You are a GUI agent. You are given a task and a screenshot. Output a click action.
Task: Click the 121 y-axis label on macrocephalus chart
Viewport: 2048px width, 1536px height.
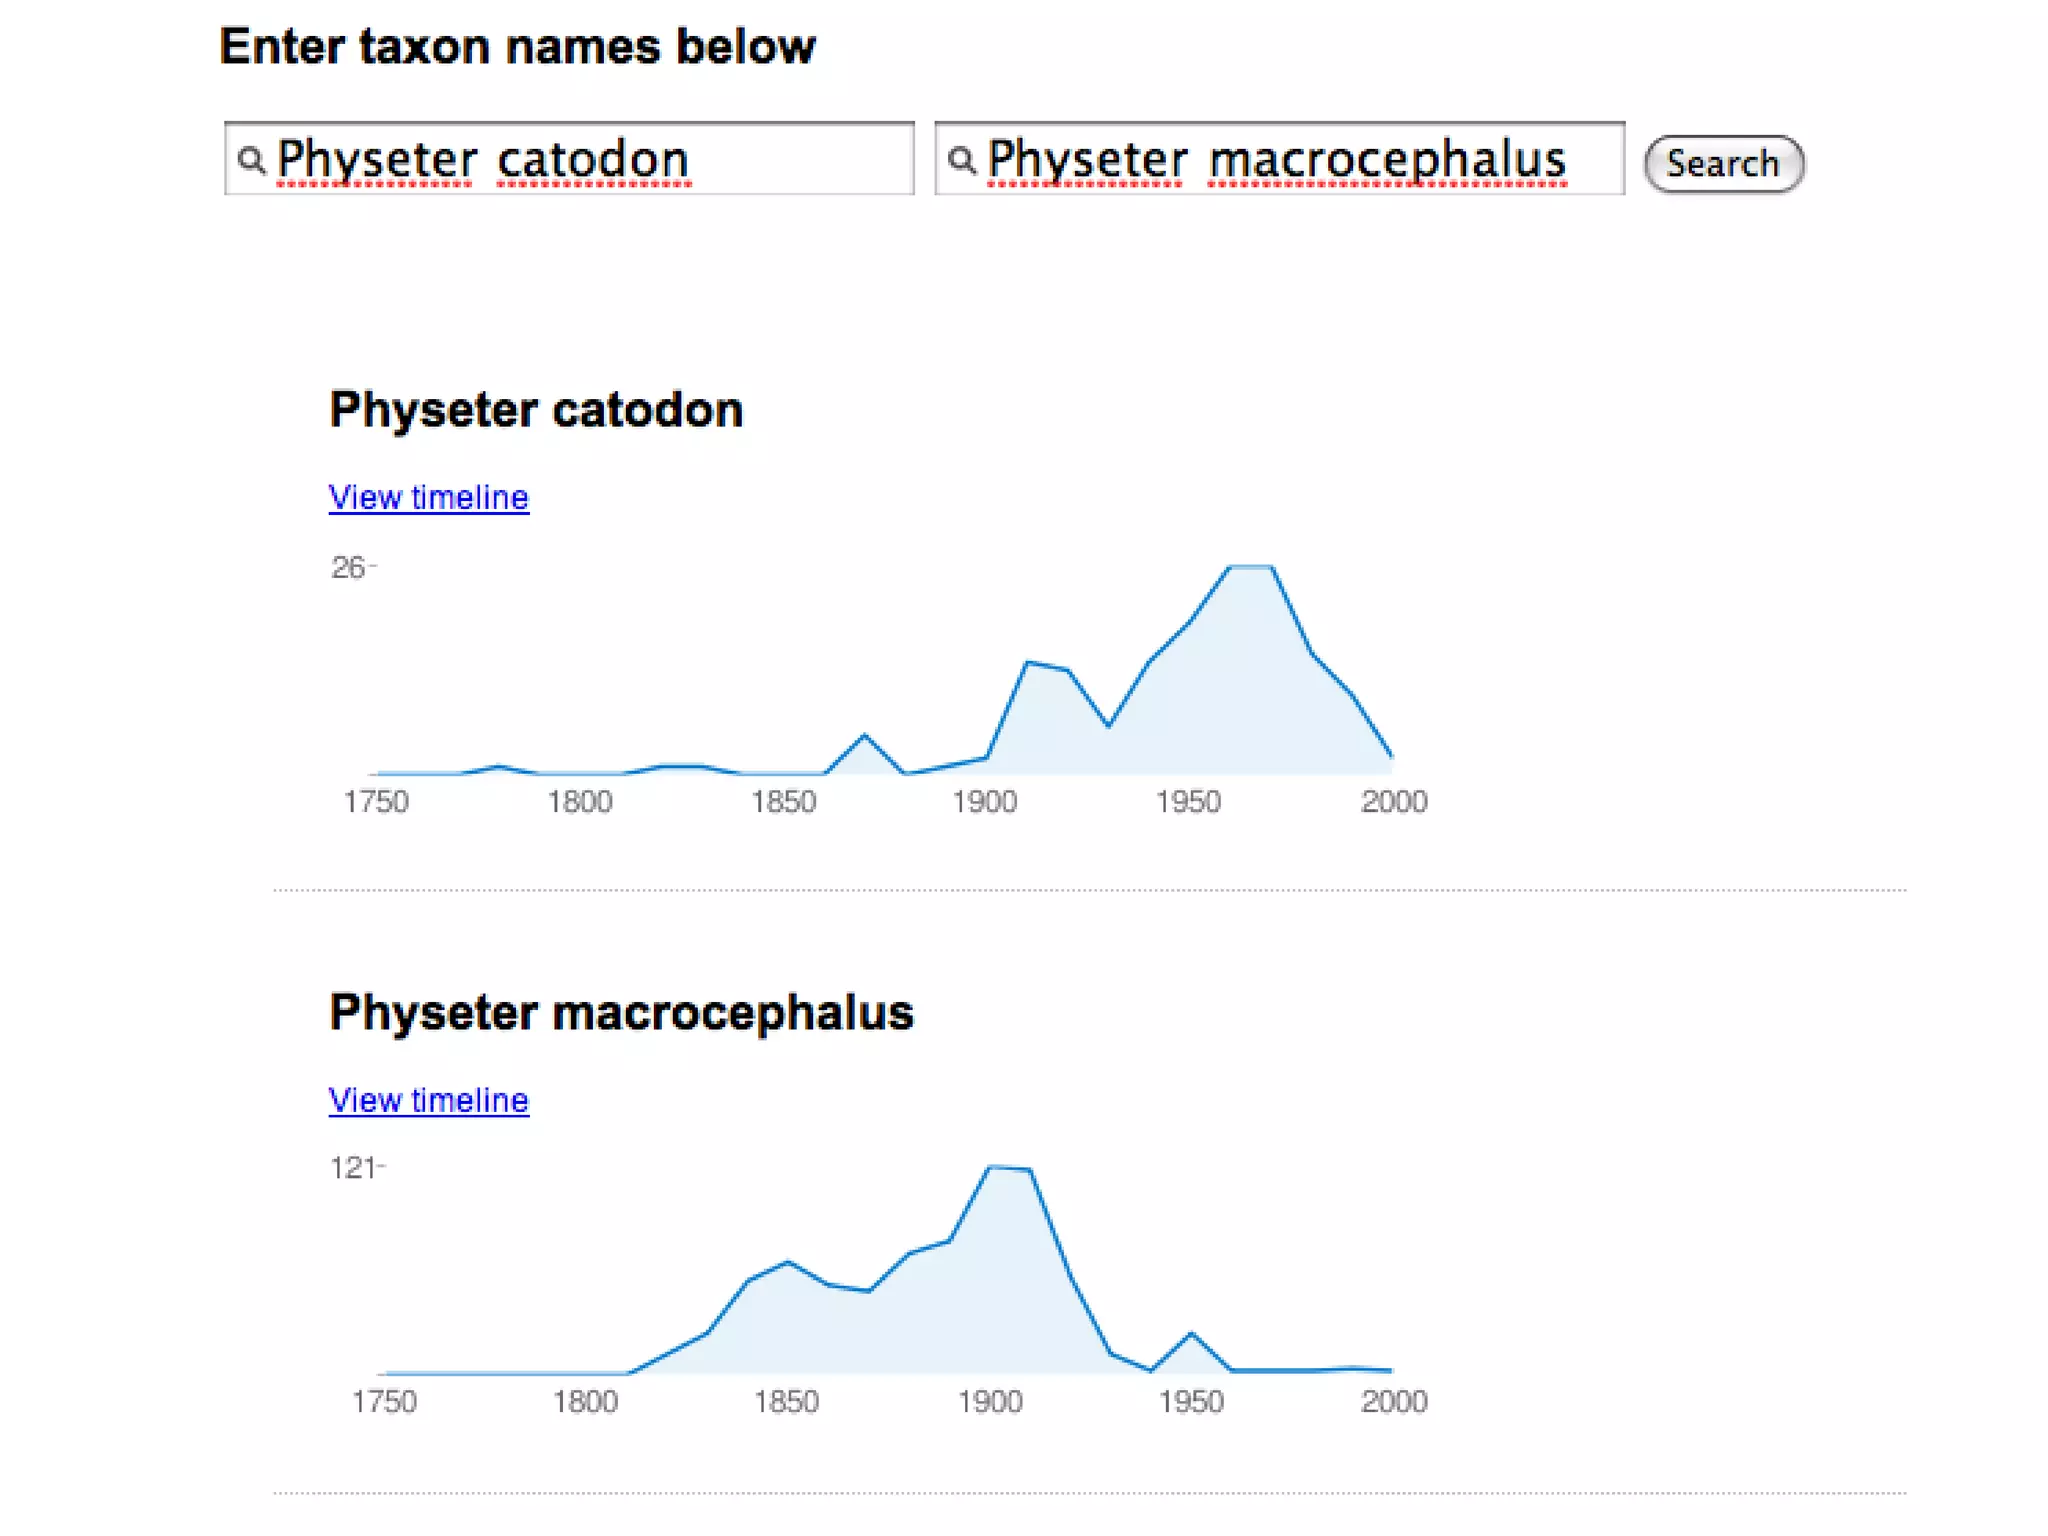click(352, 1168)
